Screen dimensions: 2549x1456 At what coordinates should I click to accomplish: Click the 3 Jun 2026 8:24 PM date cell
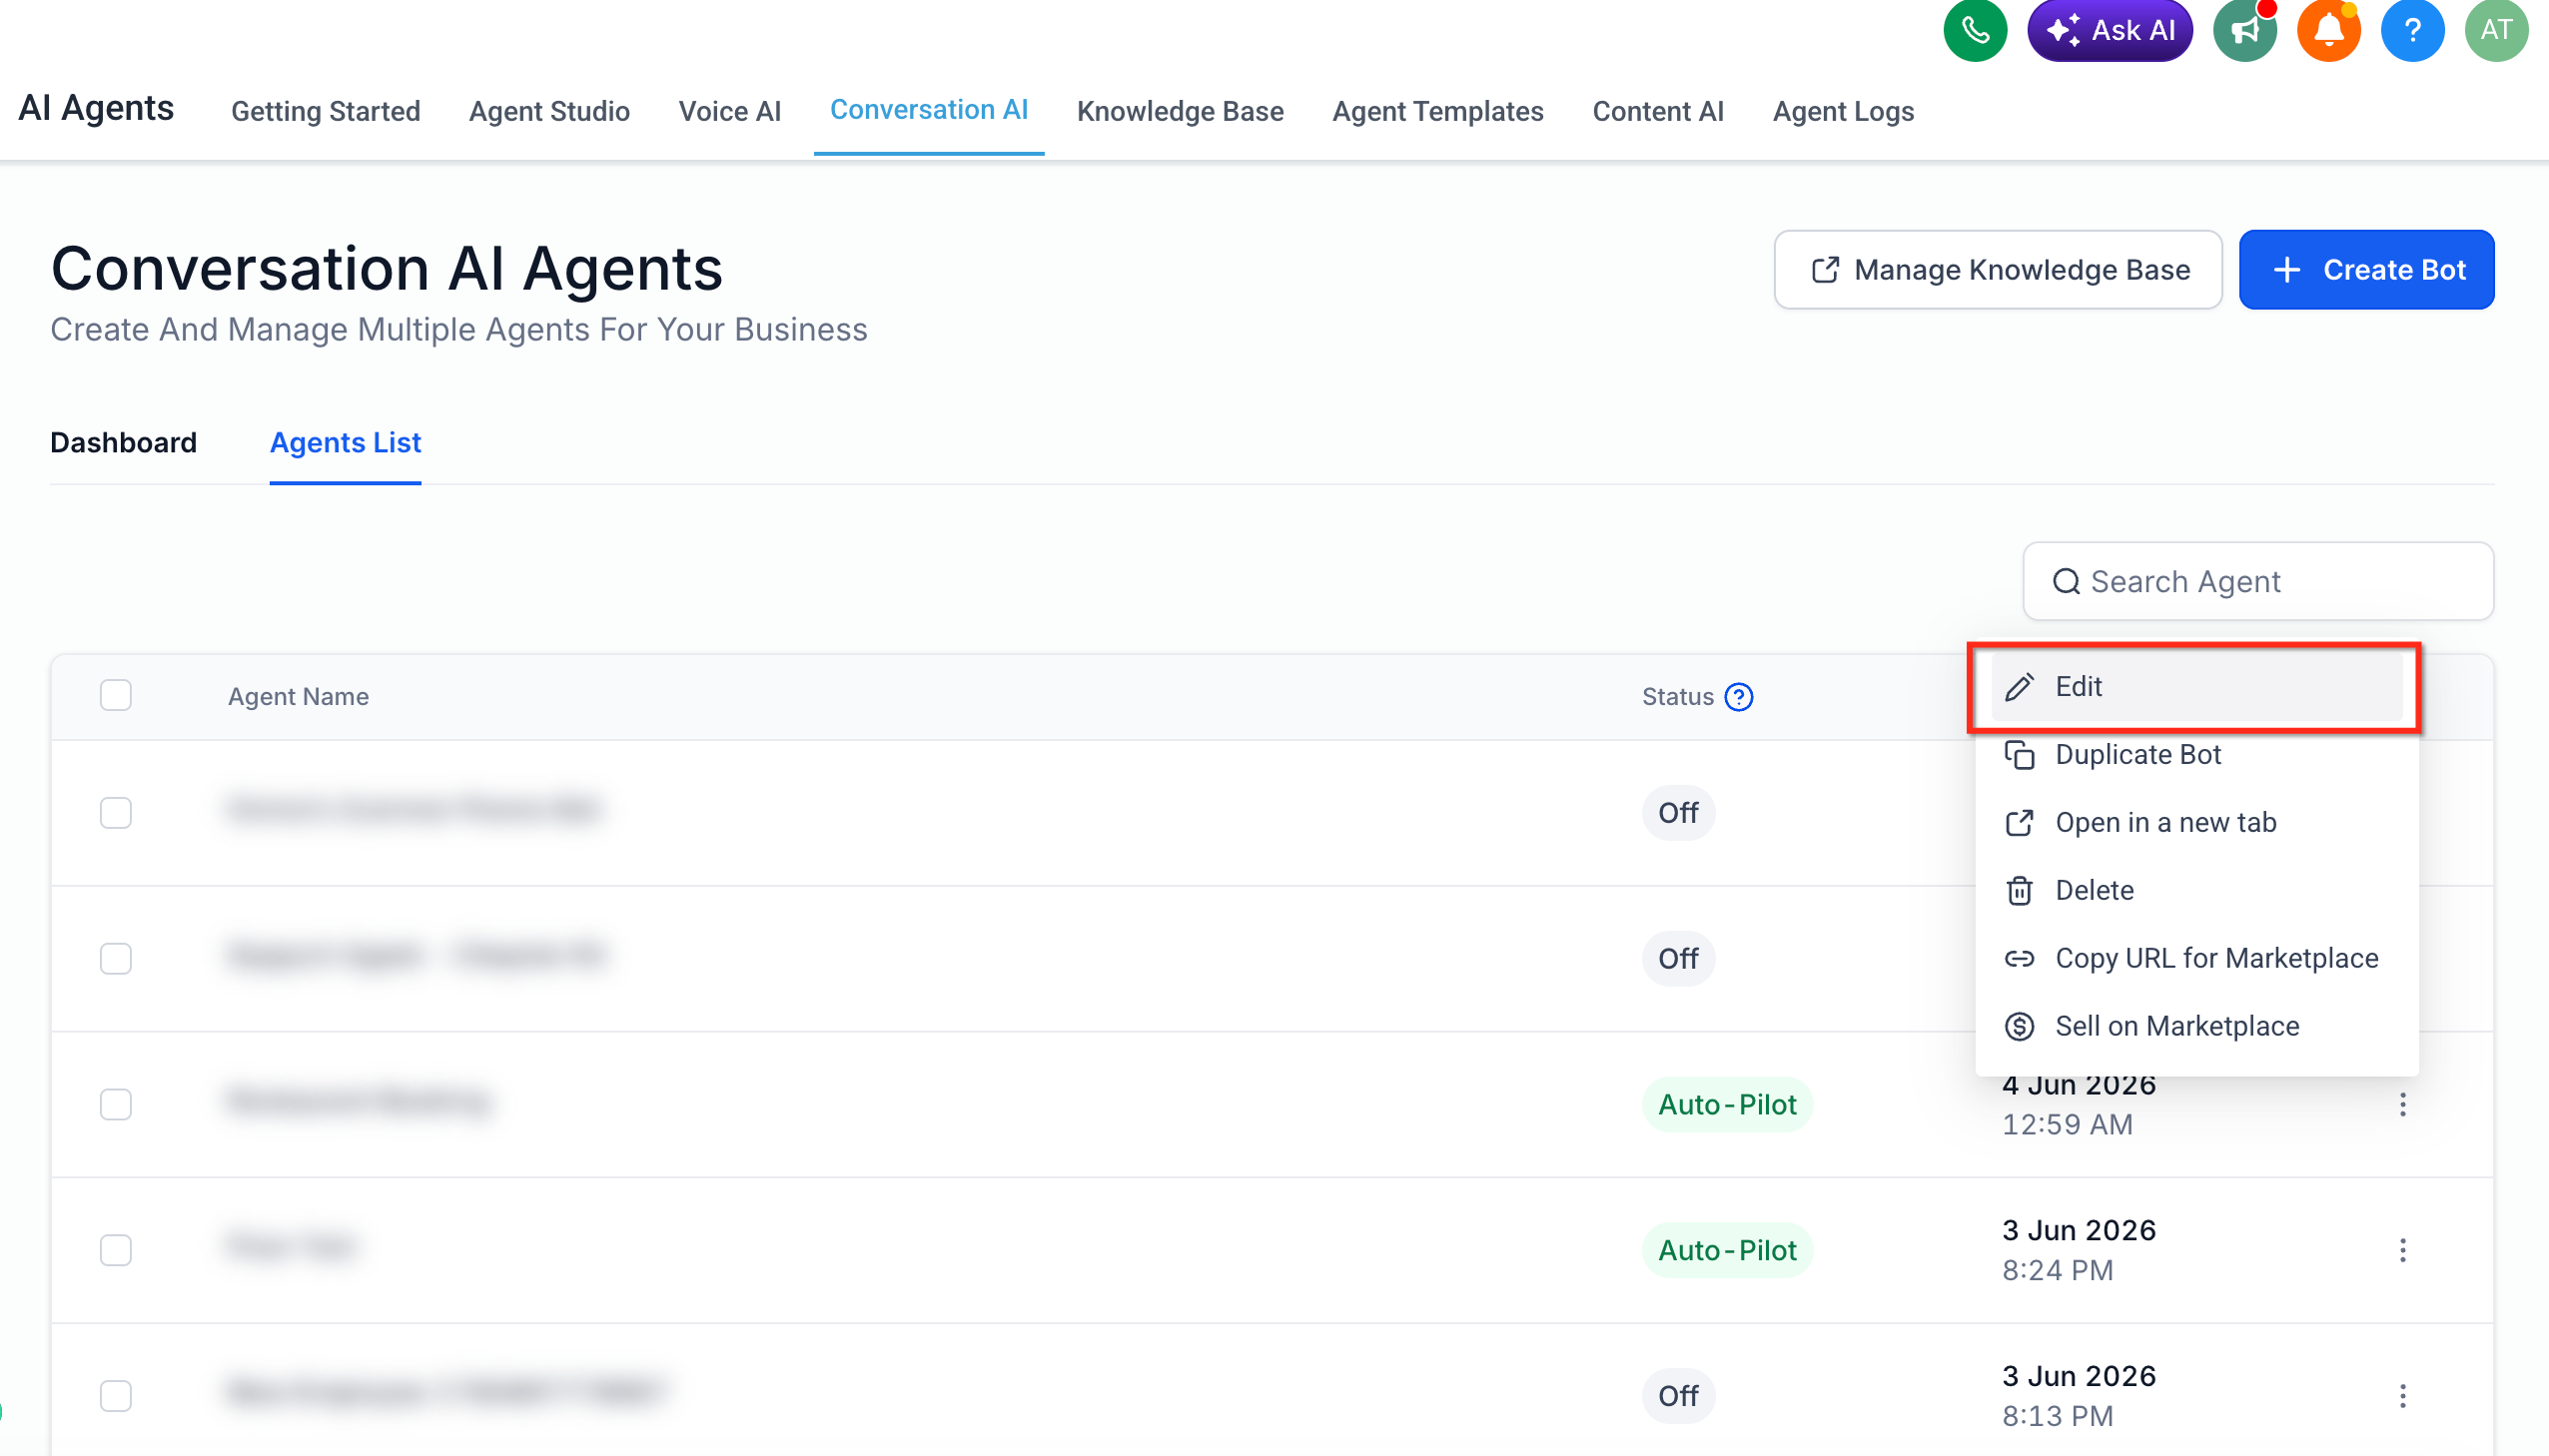click(2078, 1251)
